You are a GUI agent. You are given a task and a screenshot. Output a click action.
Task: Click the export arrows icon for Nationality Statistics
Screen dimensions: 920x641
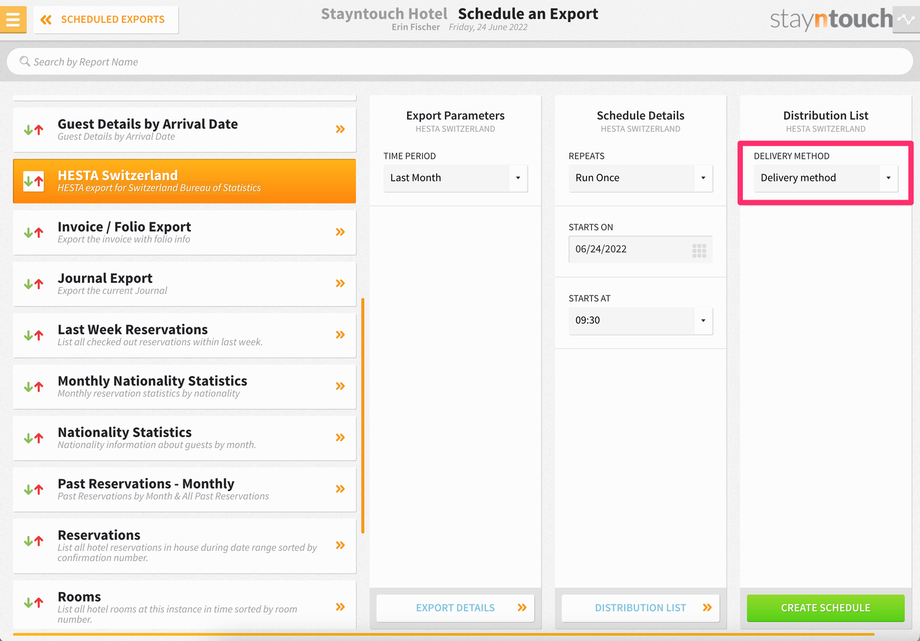[33, 438]
